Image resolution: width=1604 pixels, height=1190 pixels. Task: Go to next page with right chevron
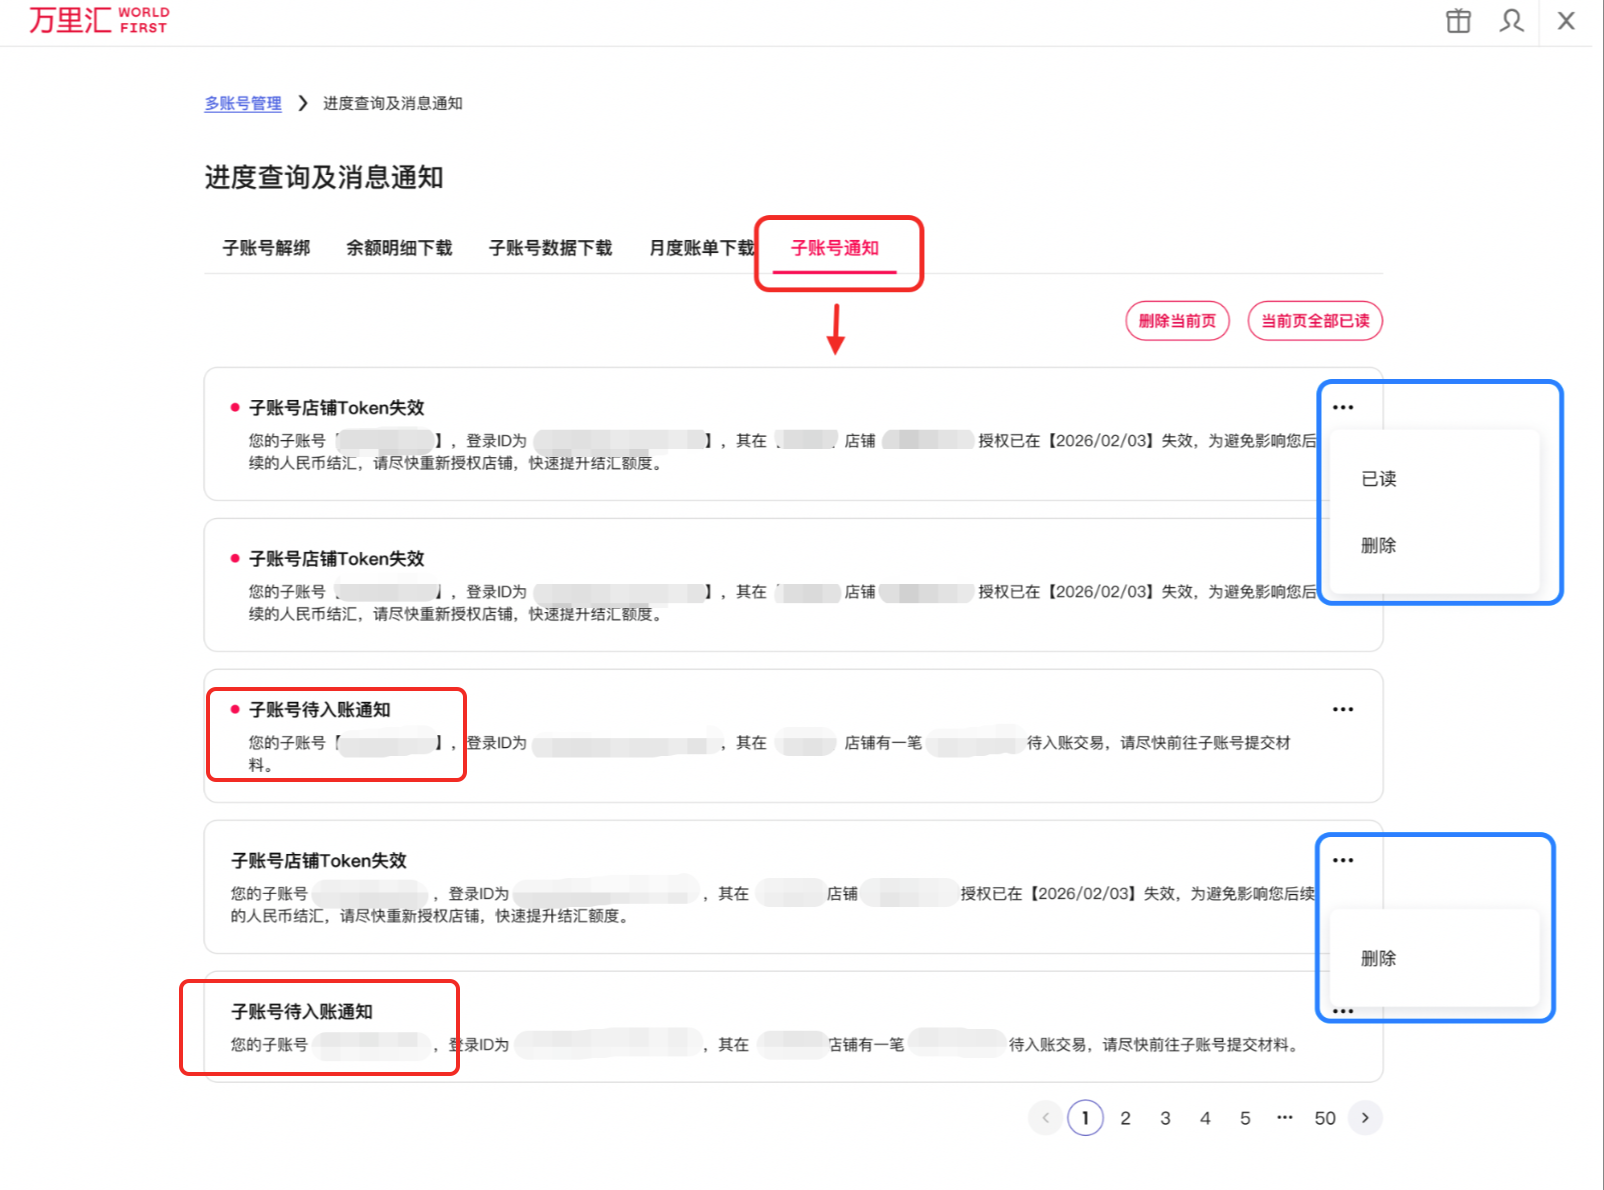pyautogui.click(x=1365, y=1118)
